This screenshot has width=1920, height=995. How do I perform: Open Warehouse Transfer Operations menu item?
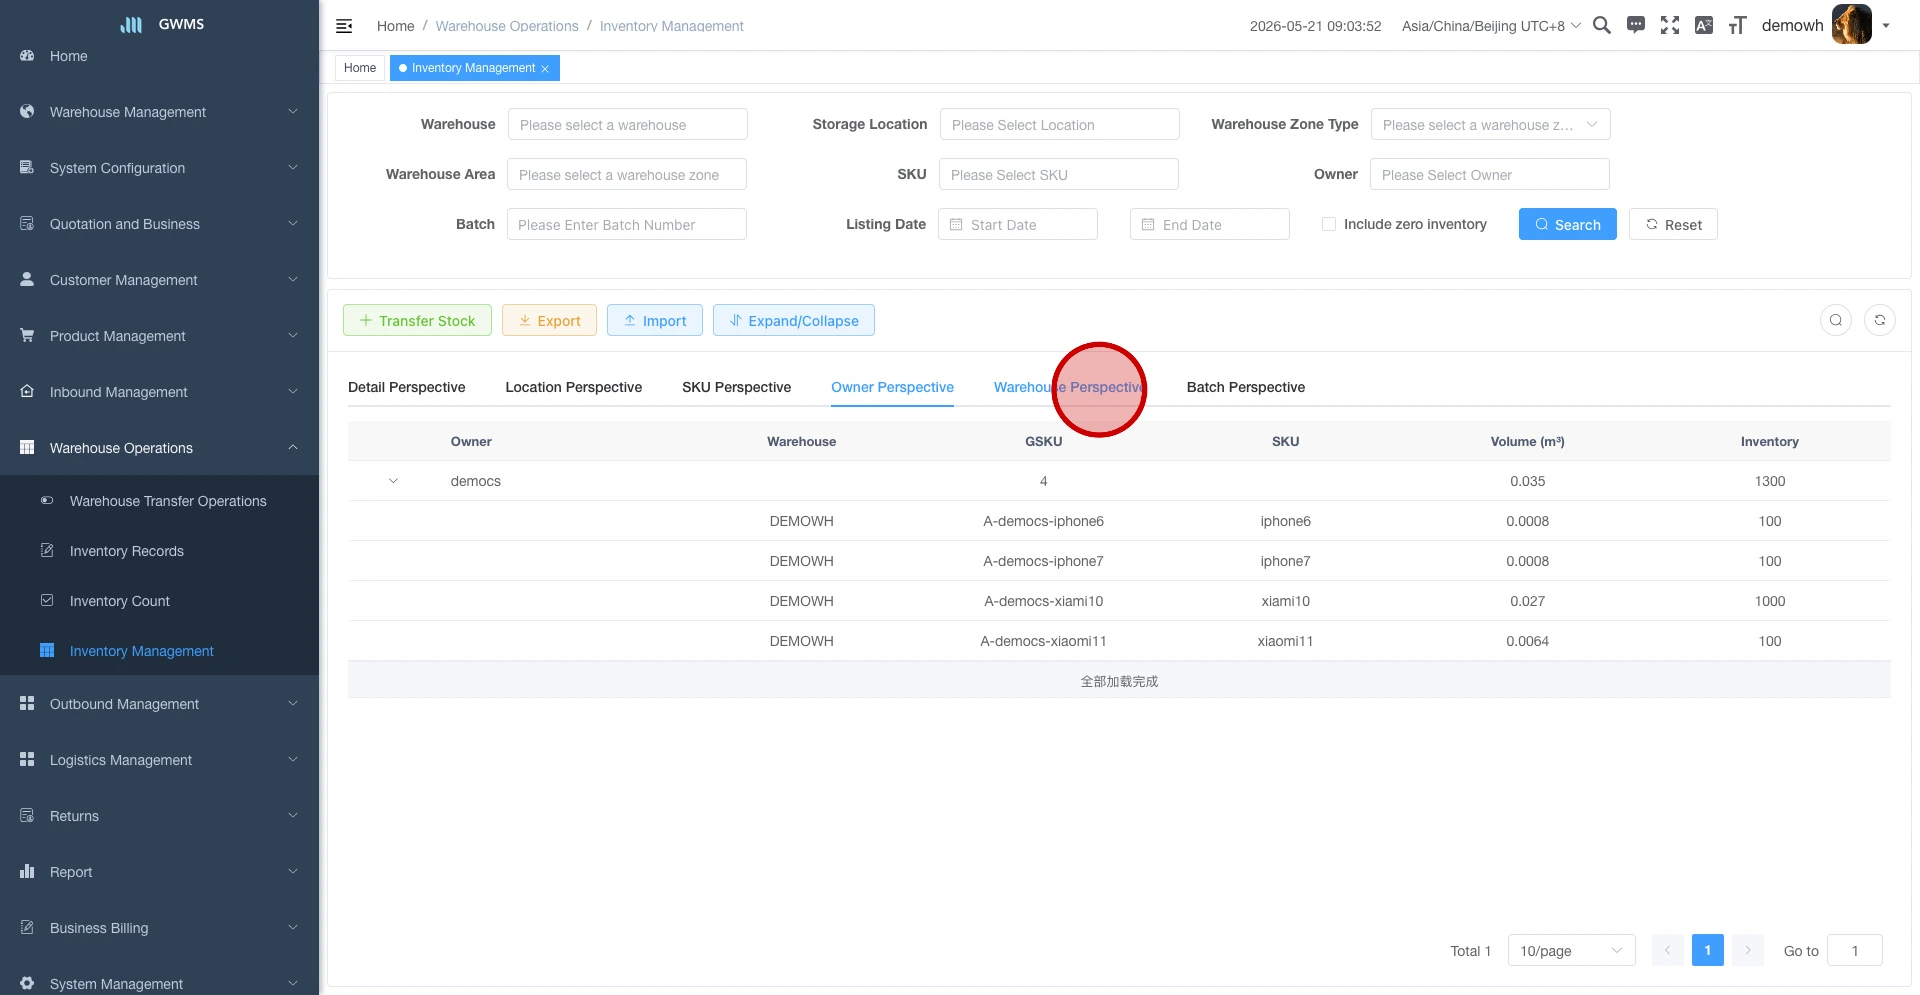click(168, 501)
